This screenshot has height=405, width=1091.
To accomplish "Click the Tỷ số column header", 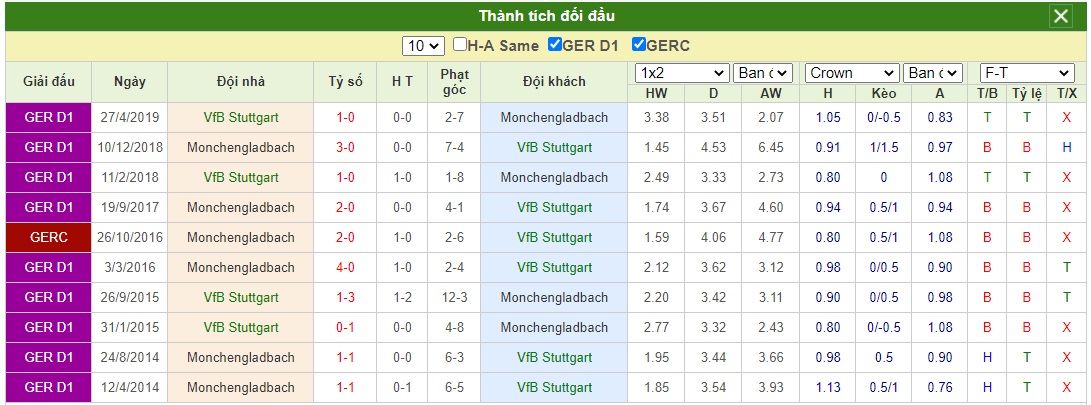I will (346, 81).
